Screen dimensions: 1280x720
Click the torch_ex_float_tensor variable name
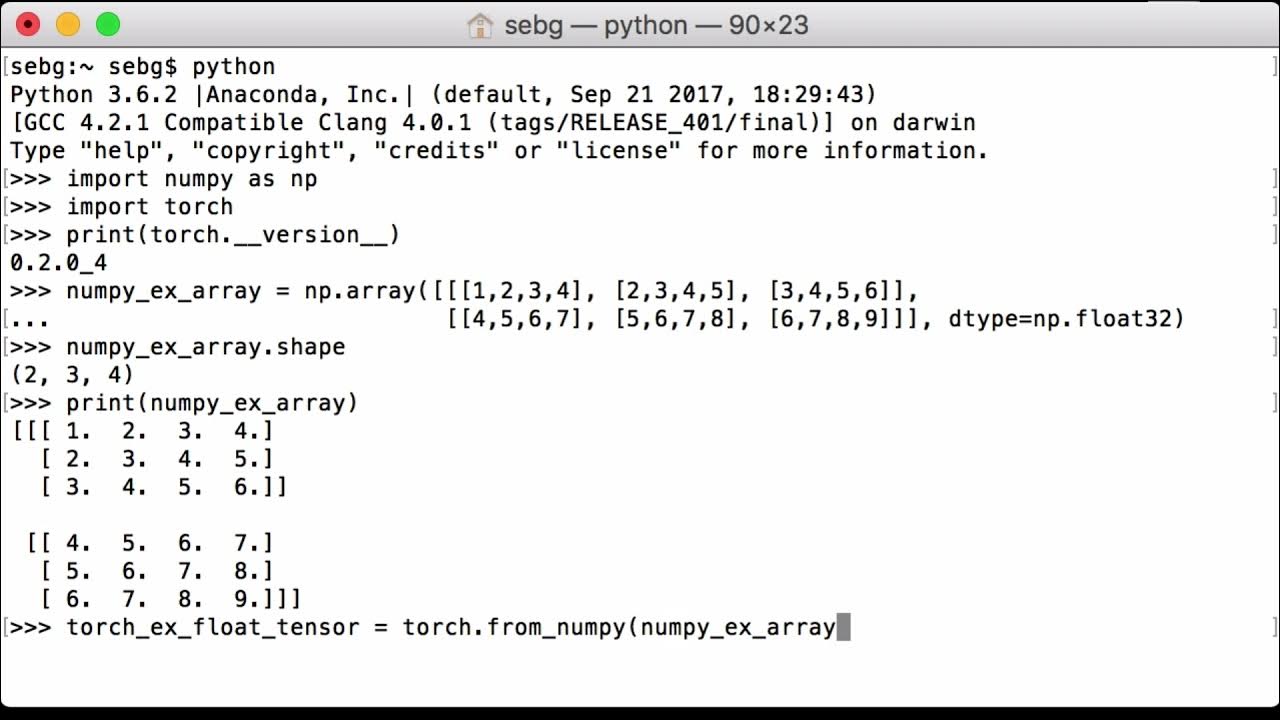pos(213,627)
